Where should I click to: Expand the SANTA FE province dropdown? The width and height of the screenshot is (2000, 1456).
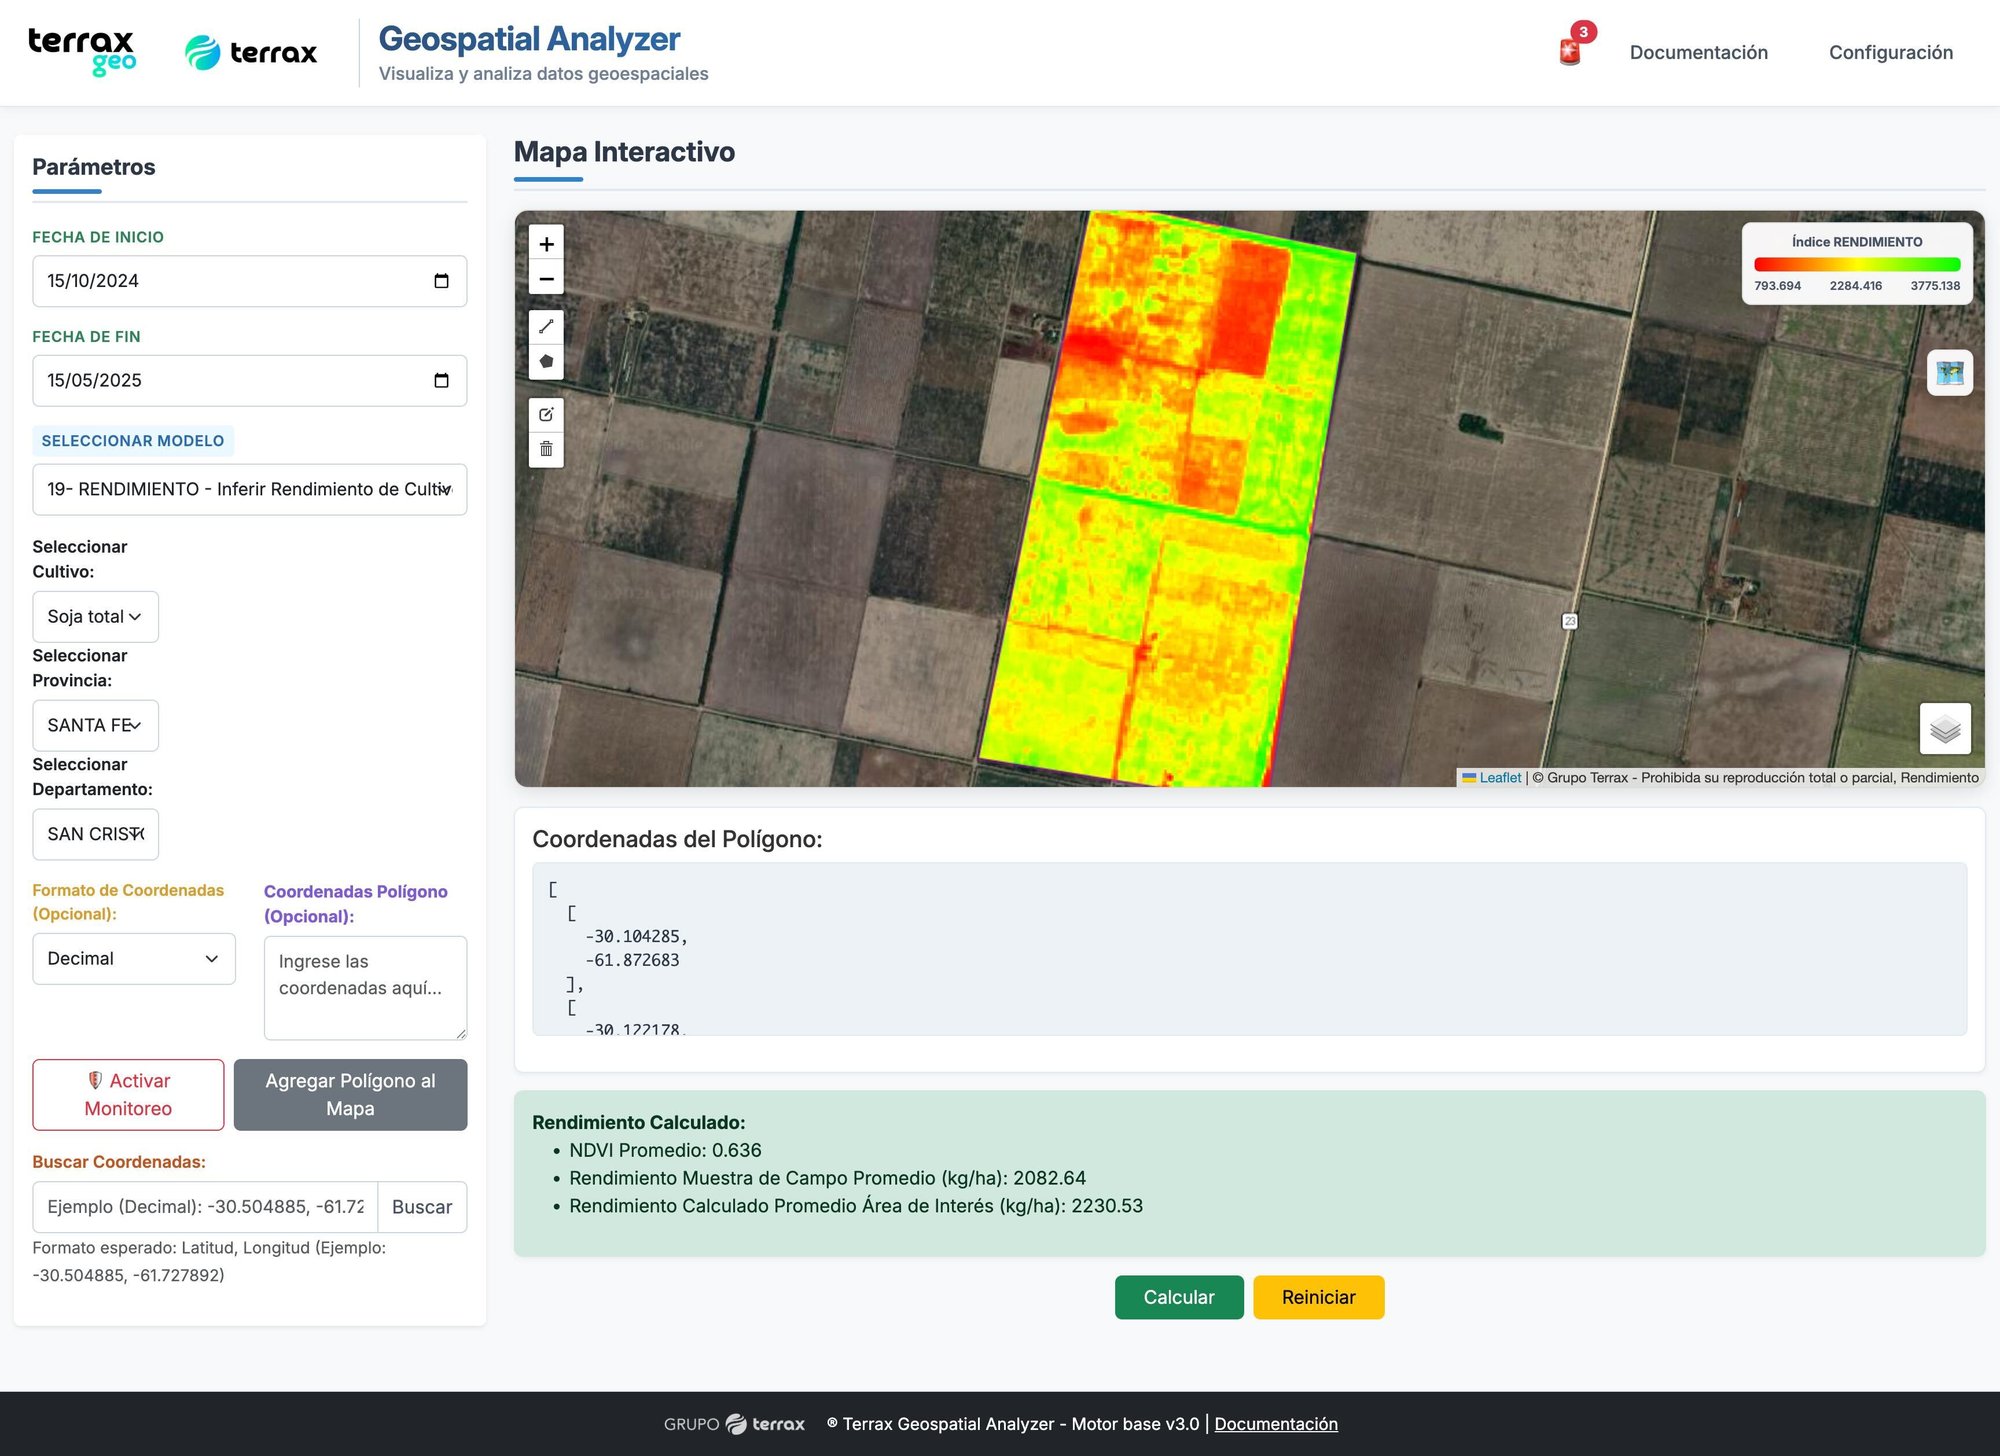coord(95,725)
